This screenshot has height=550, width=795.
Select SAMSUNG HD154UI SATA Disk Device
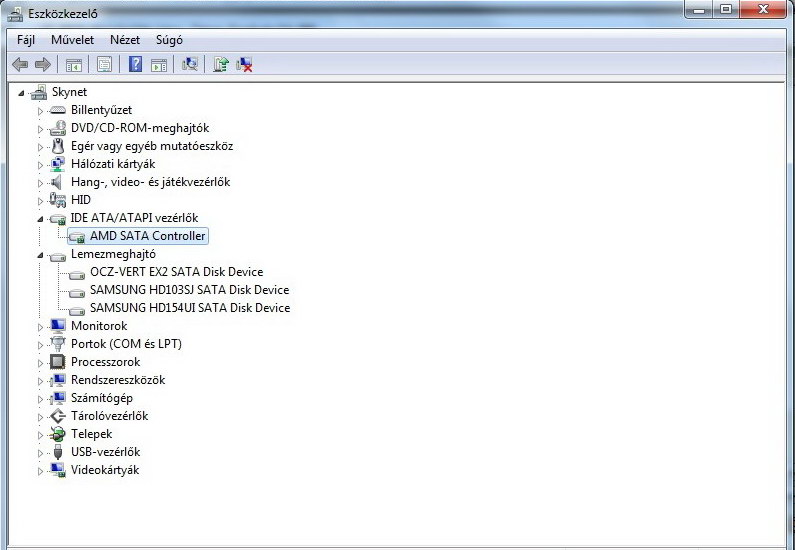(190, 308)
